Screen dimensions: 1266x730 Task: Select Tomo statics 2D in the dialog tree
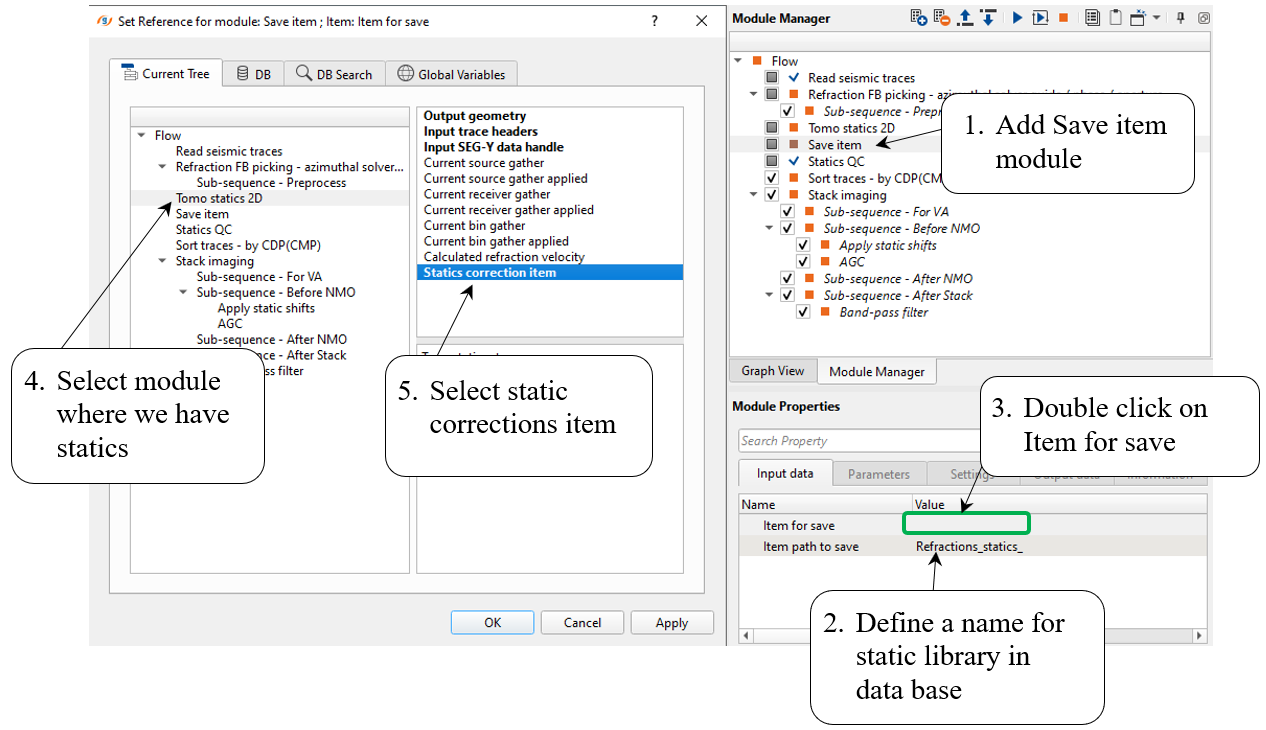click(219, 198)
